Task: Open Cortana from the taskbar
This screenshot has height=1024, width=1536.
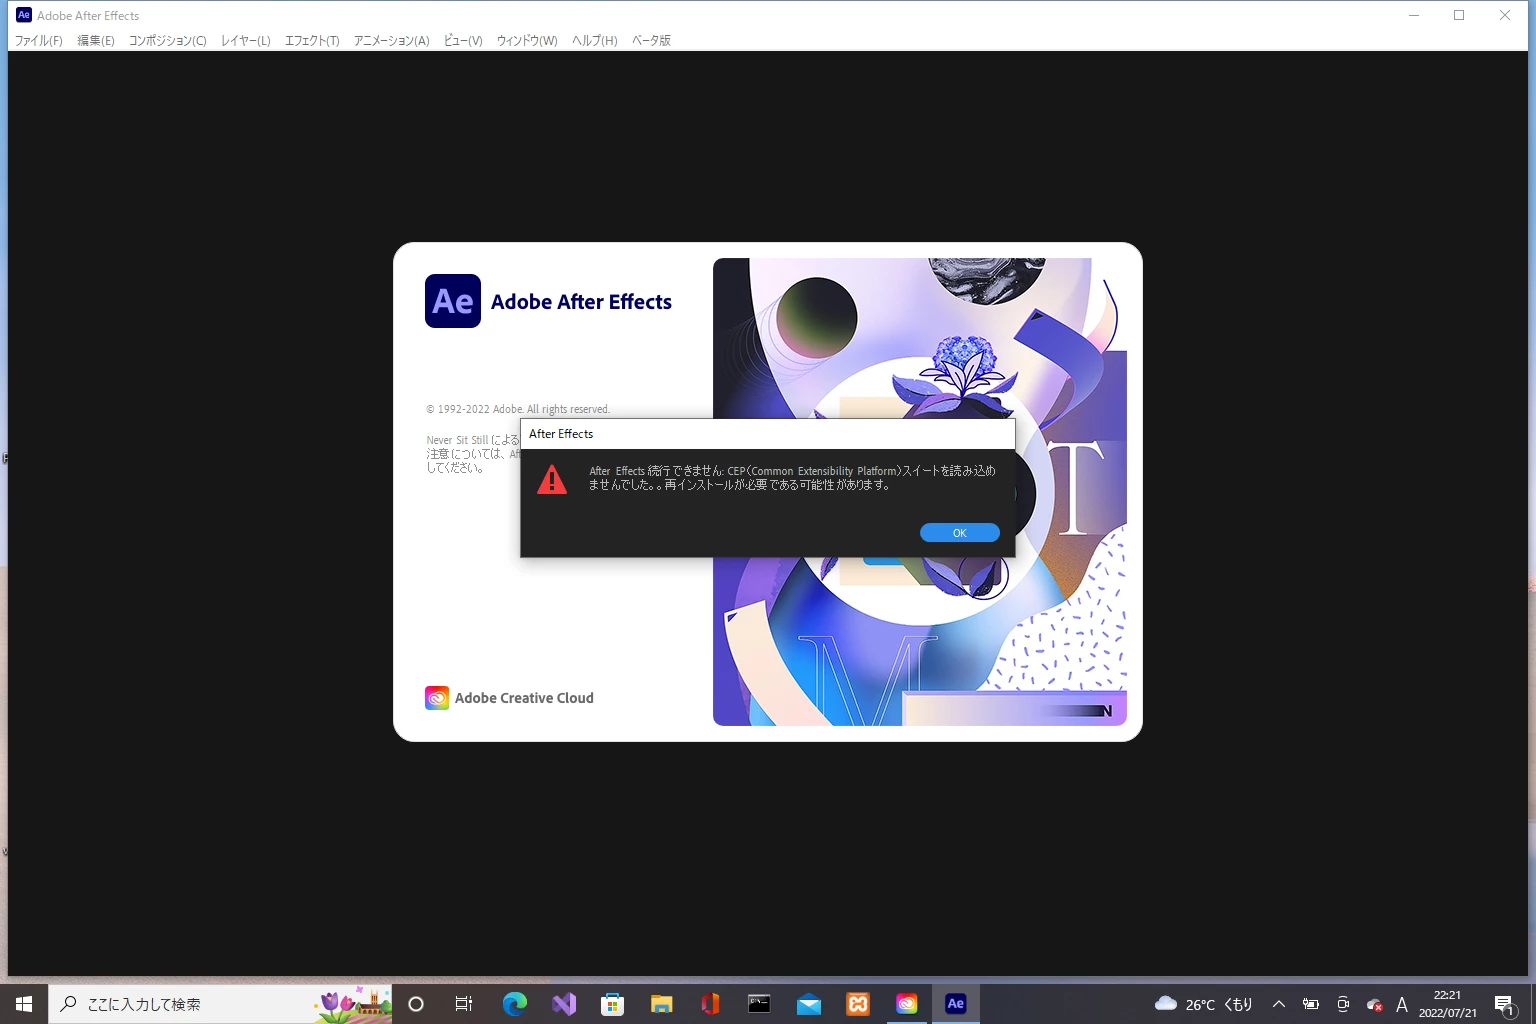Action: pos(416,1004)
